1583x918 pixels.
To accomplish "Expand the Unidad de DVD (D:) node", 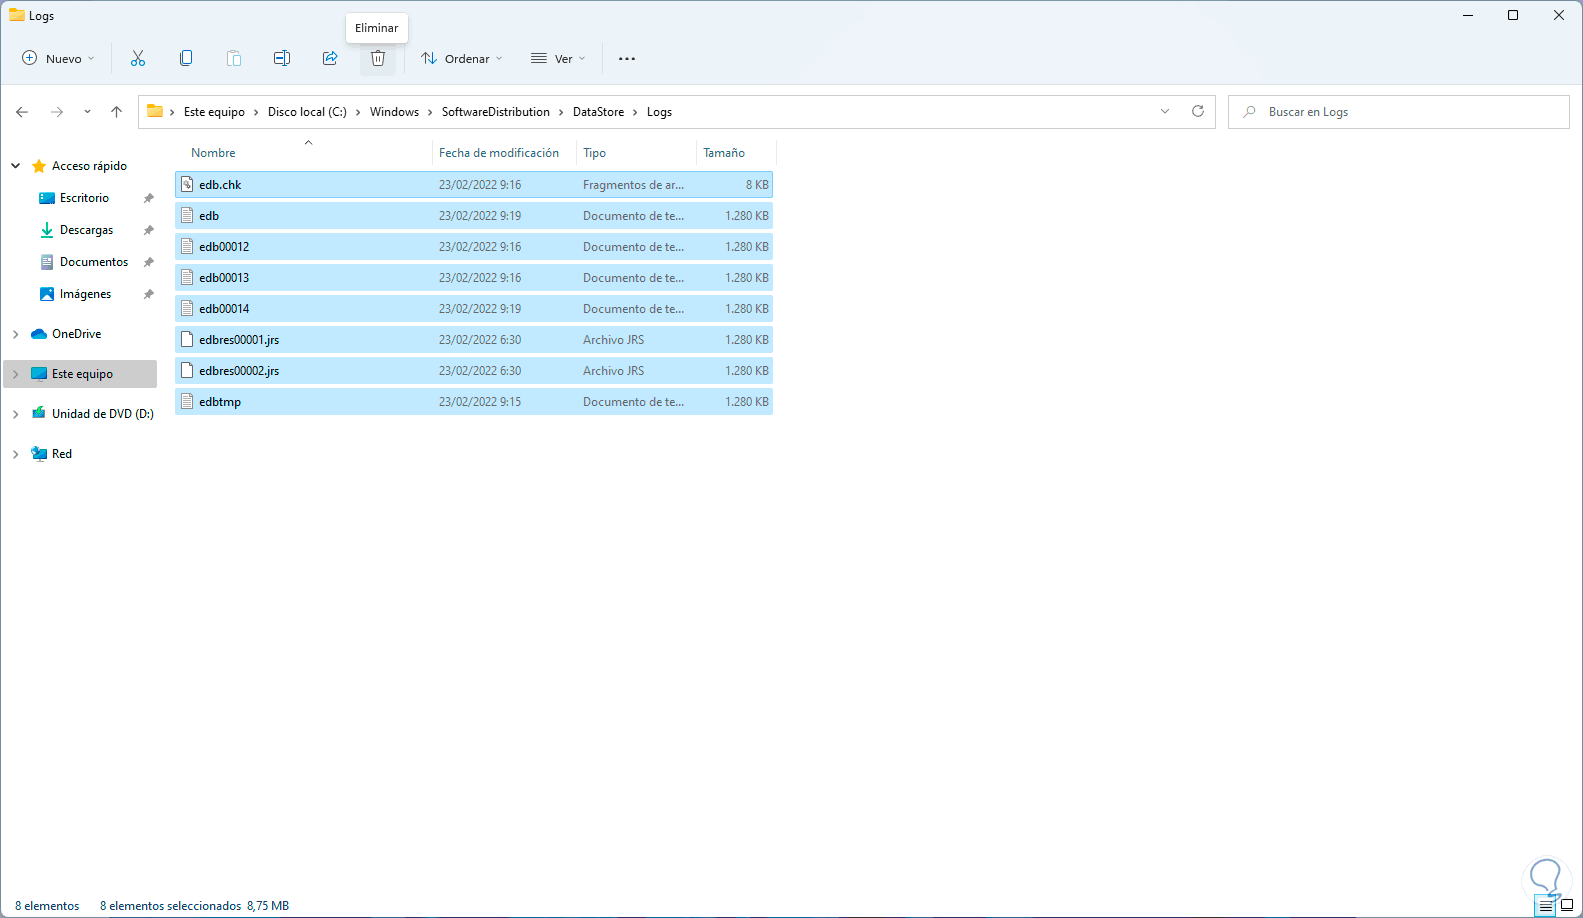I will pyautogui.click(x=16, y=414).
